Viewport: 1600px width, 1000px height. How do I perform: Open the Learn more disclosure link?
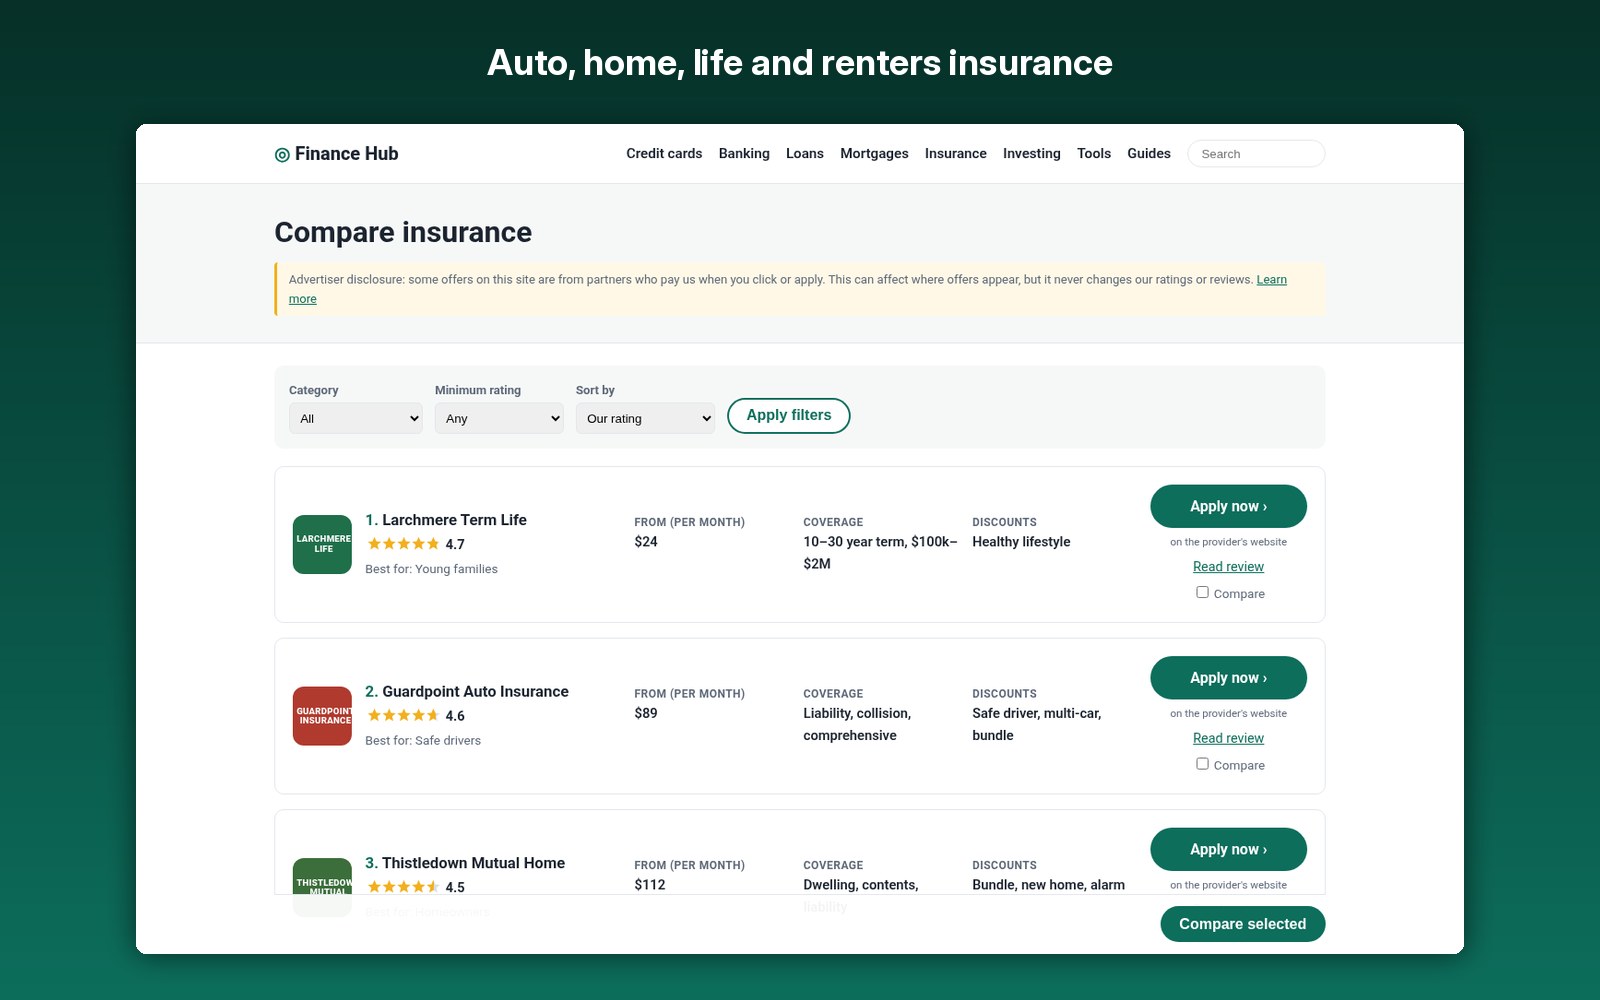1272,280
